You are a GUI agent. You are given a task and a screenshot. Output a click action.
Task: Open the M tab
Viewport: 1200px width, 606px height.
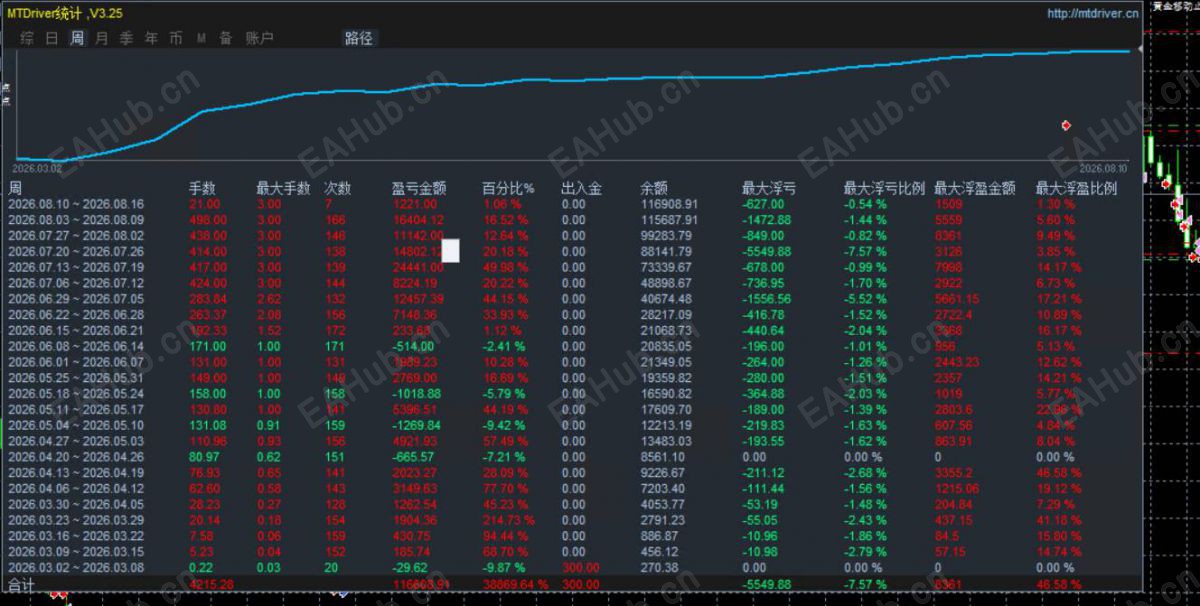tap(201, 38)
